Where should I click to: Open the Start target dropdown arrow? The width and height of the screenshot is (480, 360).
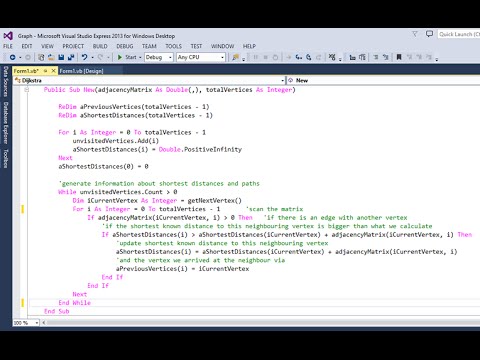click(140, 57)
